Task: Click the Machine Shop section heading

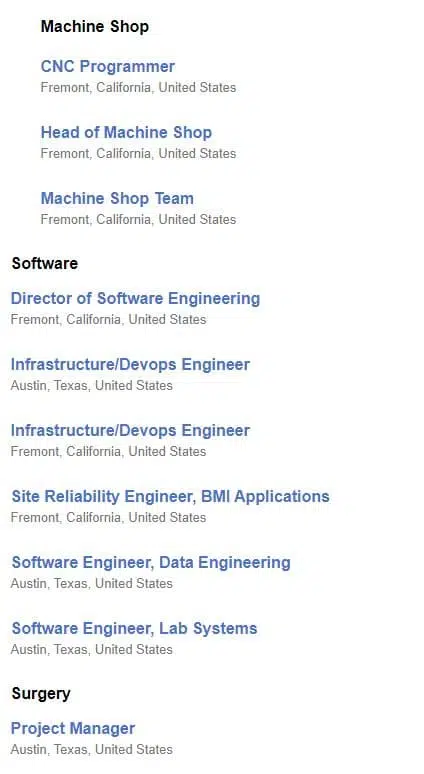Action: pyautogui.click(x=95, y=26)
